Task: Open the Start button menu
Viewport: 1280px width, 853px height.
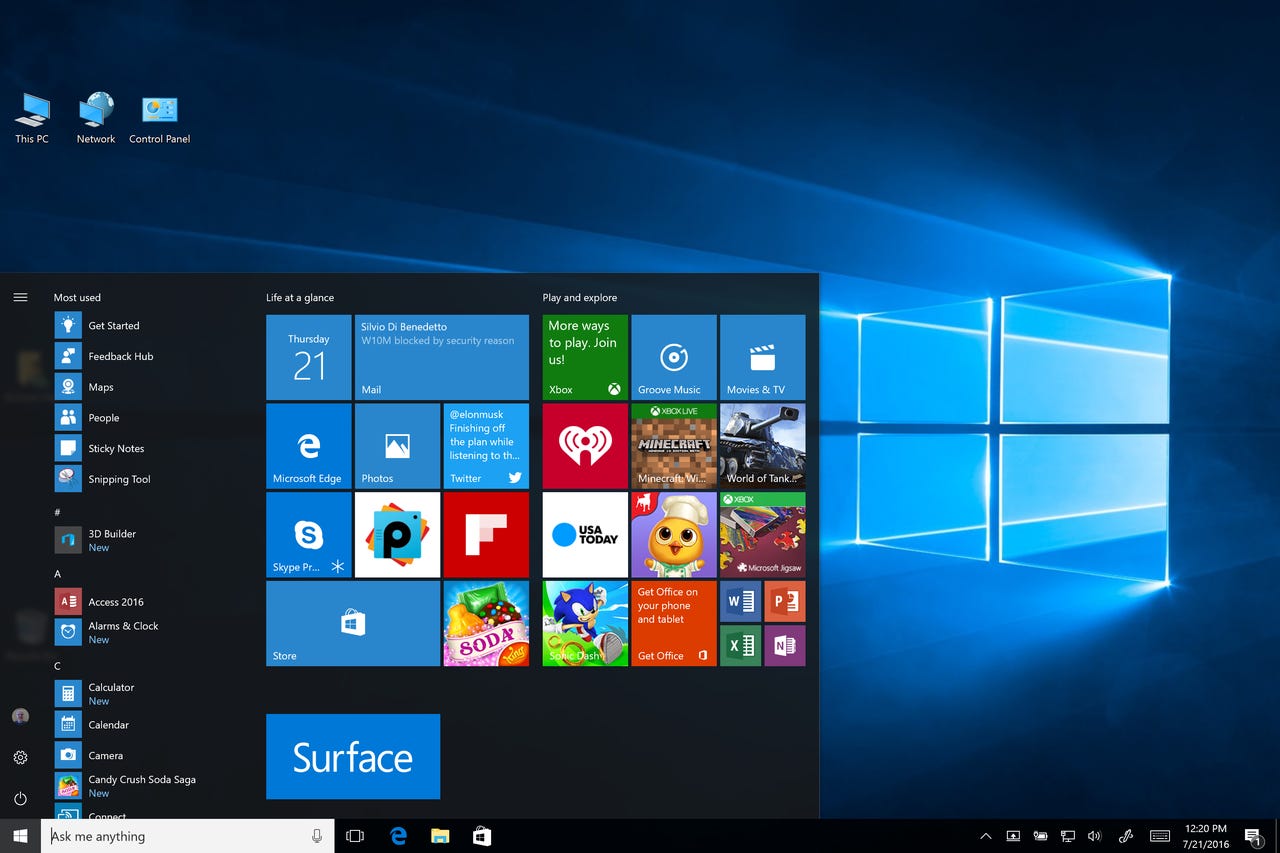Action: click(20, 836)
